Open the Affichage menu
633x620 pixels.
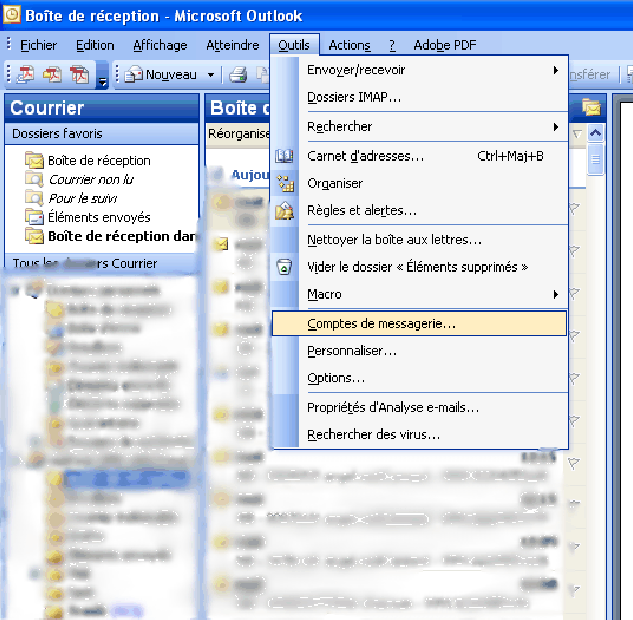pos(160,45)
